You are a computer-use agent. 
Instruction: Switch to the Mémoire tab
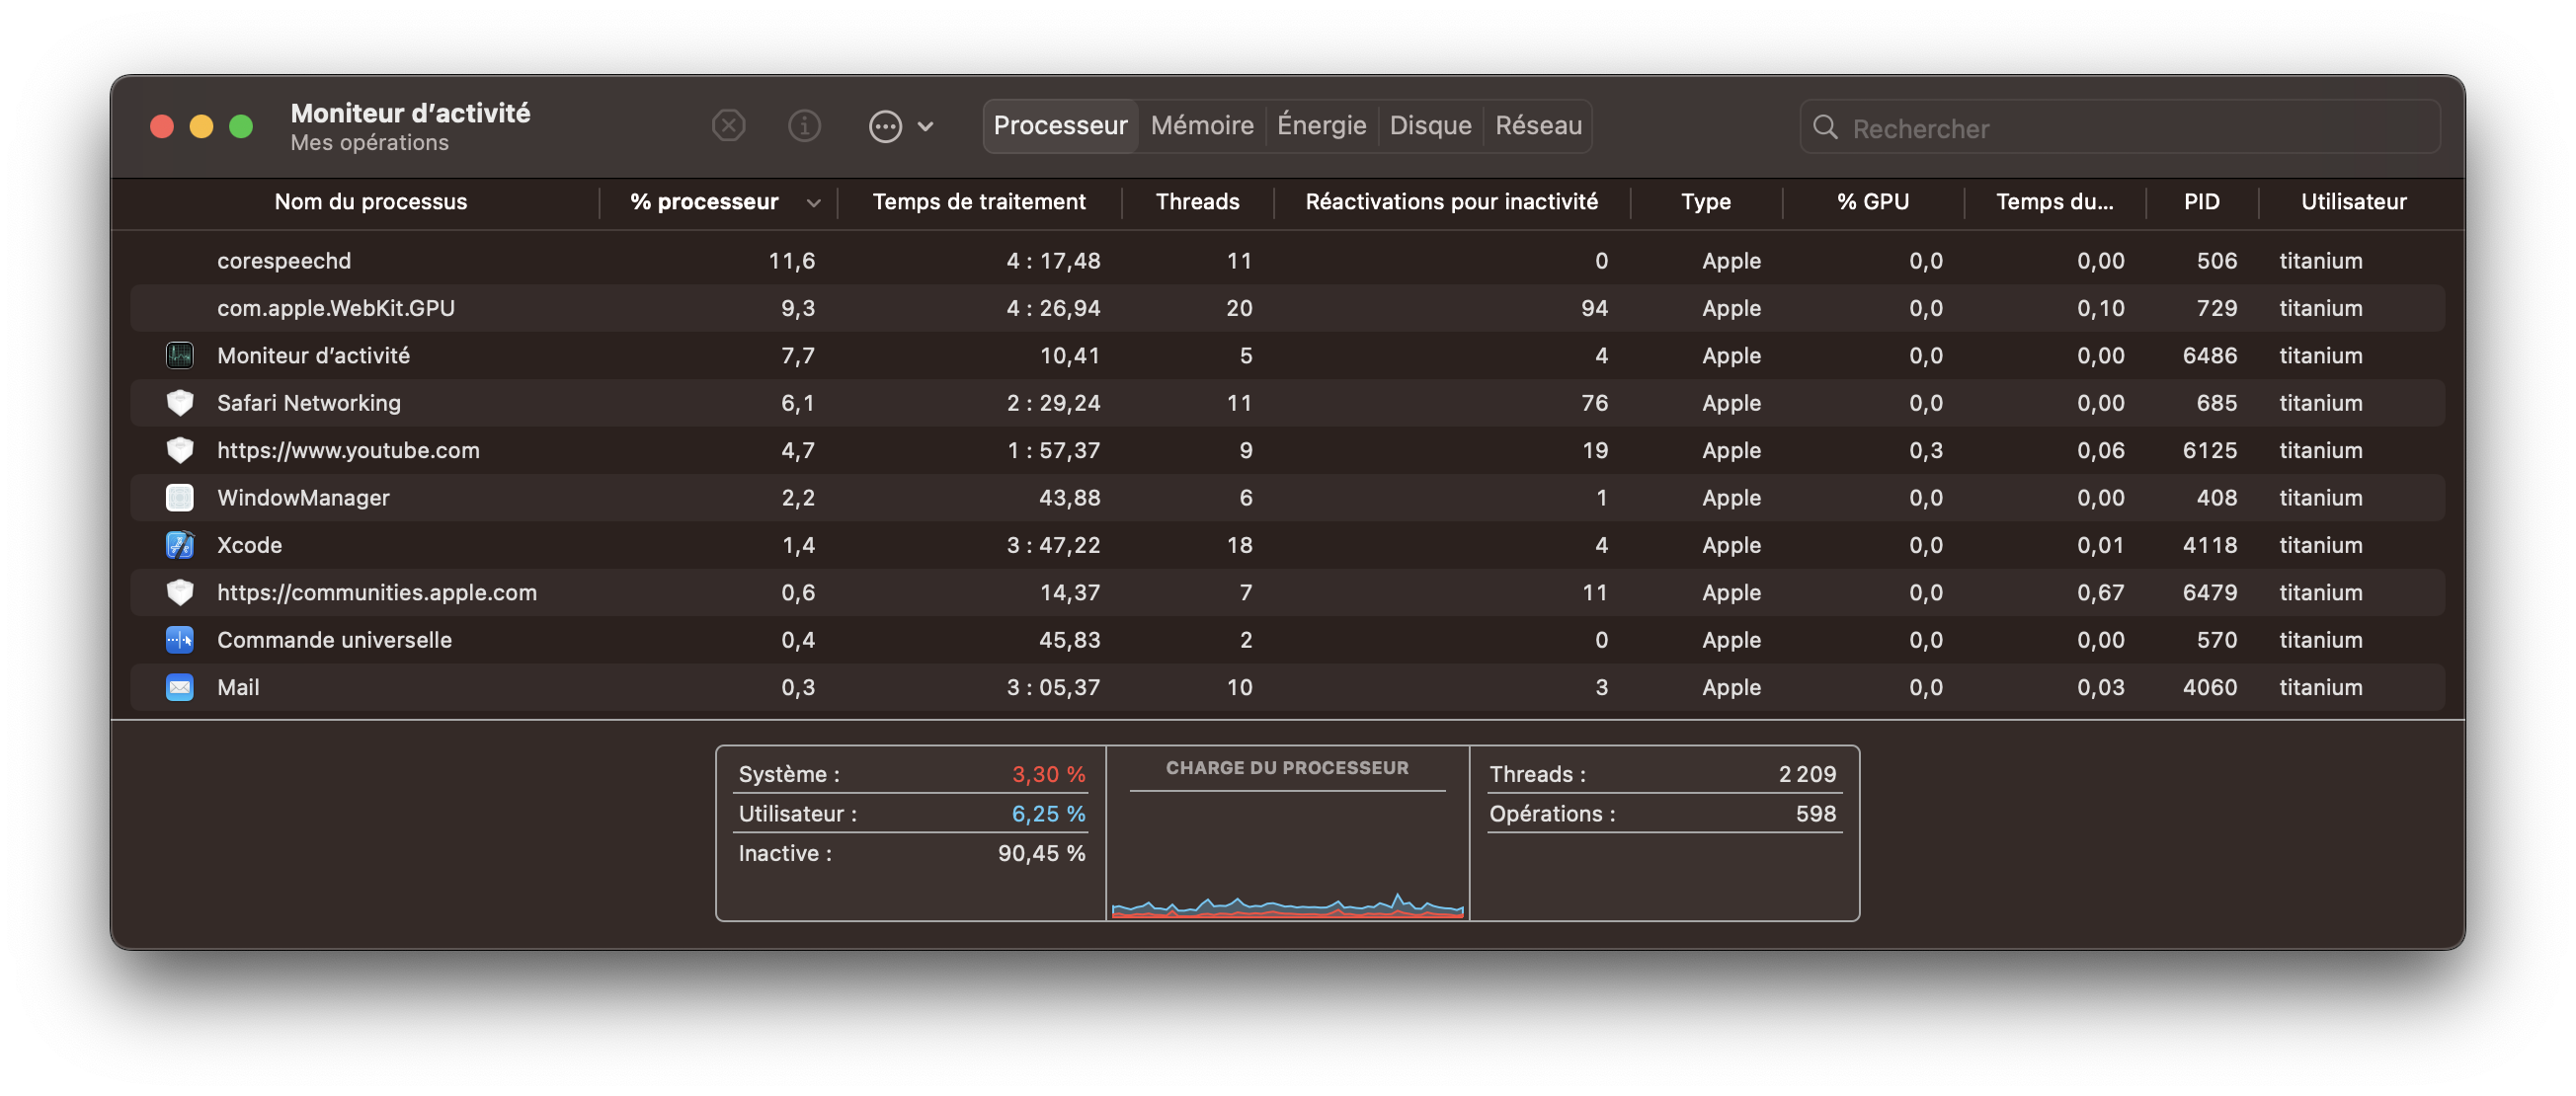click(x=1201, y=126)
